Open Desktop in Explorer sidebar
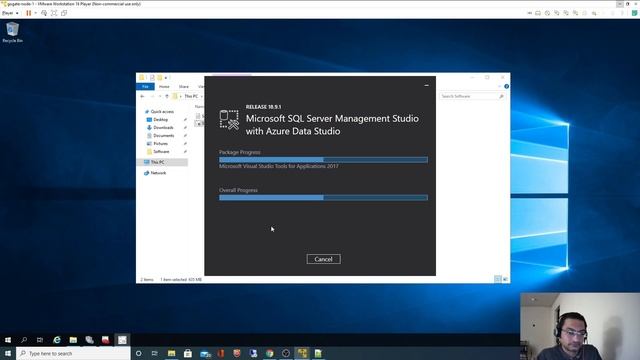Image resolution: width=640 pixels, height=360 pixels. (x=160, y=120)
